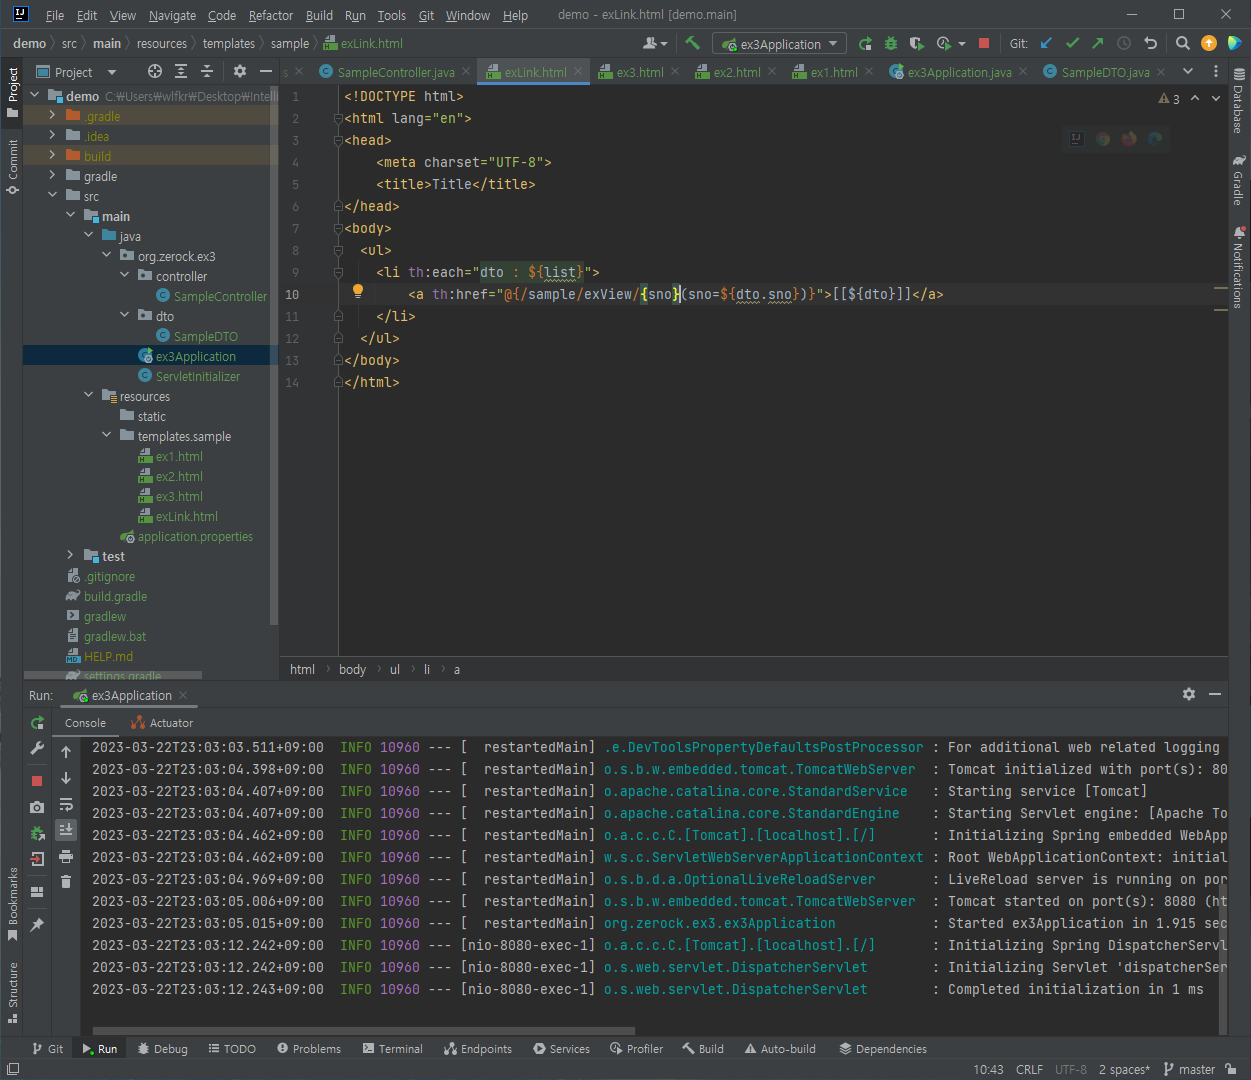Push commits with the Git push arrow
1251x1080 pixels.
click(x=1098, y=43)
